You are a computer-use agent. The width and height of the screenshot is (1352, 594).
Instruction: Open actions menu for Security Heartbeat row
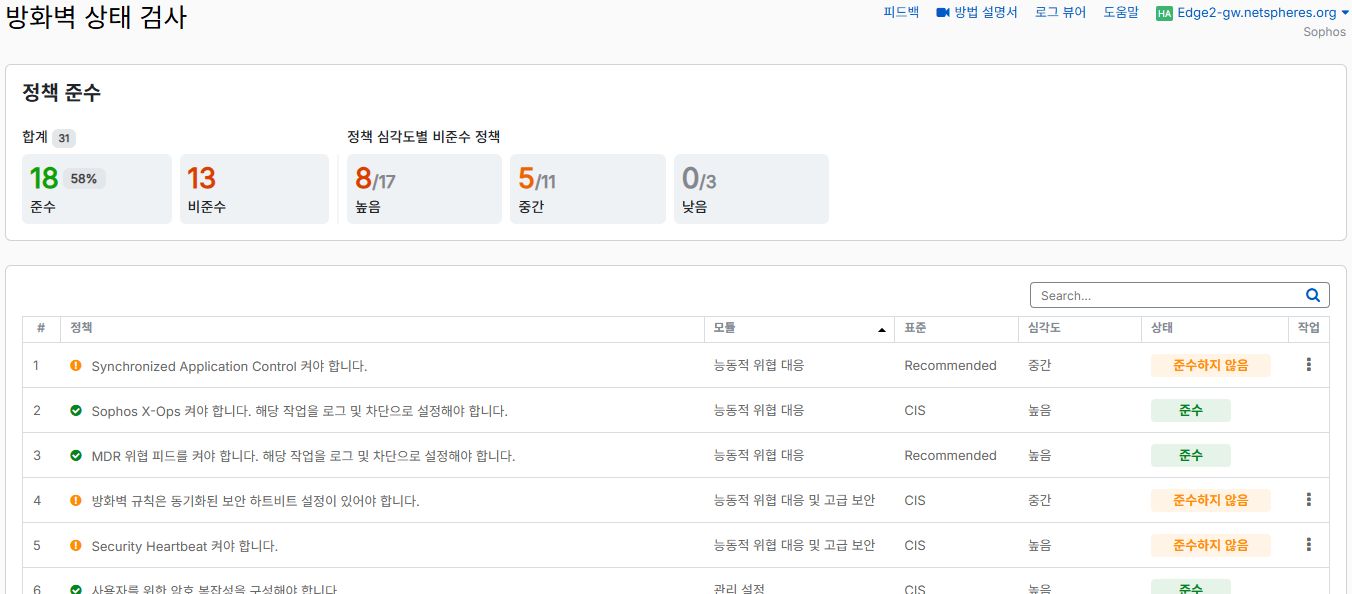coord(1309,545)
